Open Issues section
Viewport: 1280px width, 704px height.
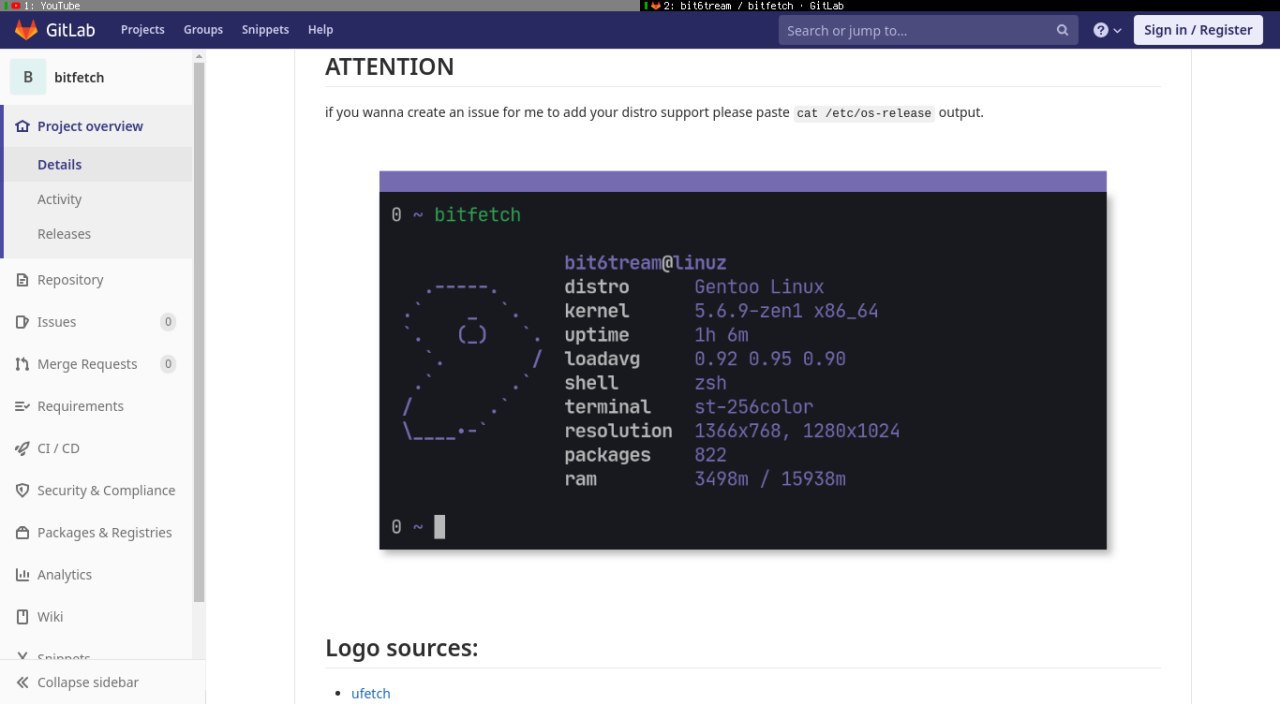coord(57,322)
